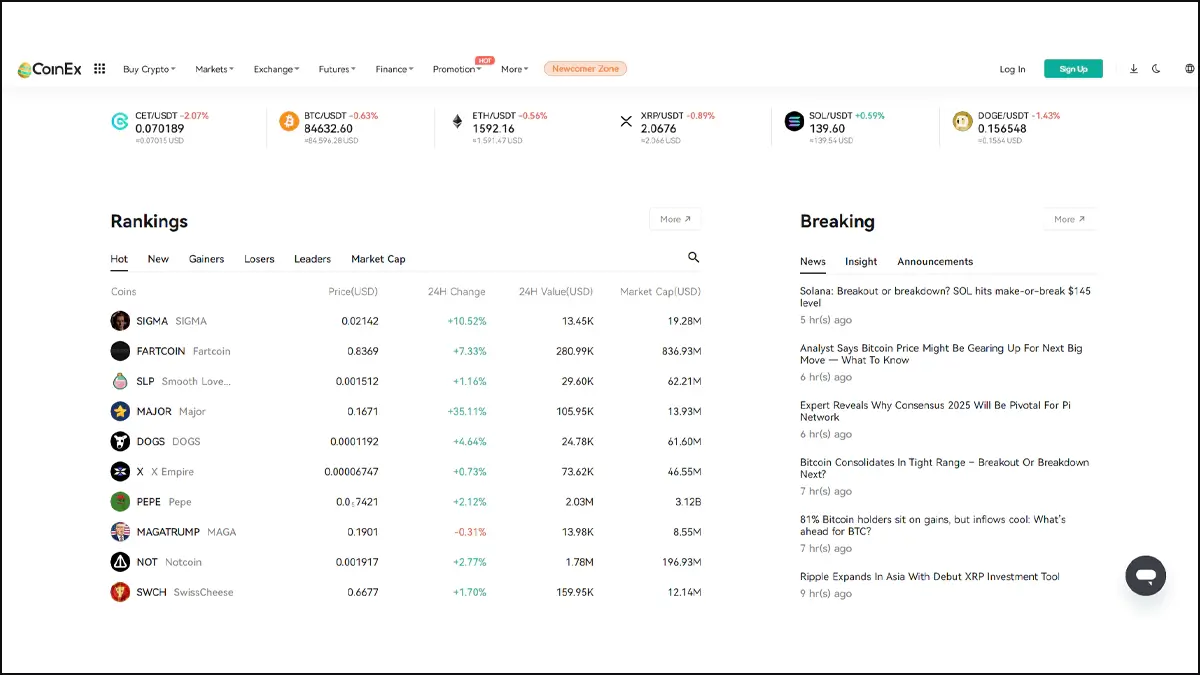Expand the Promotion dropdown menu
The height and width of the screenshot is (675, 1200).
[x=457, y=69]
